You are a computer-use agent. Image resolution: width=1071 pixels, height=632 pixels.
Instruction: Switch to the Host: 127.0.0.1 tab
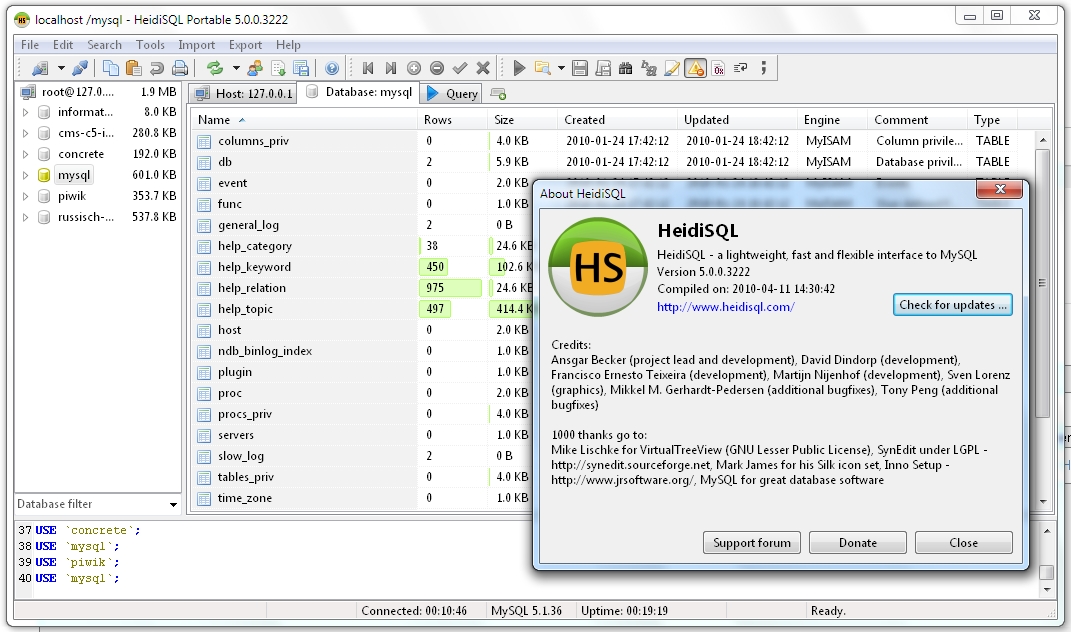pyautogui.click(x=243, y=94)
